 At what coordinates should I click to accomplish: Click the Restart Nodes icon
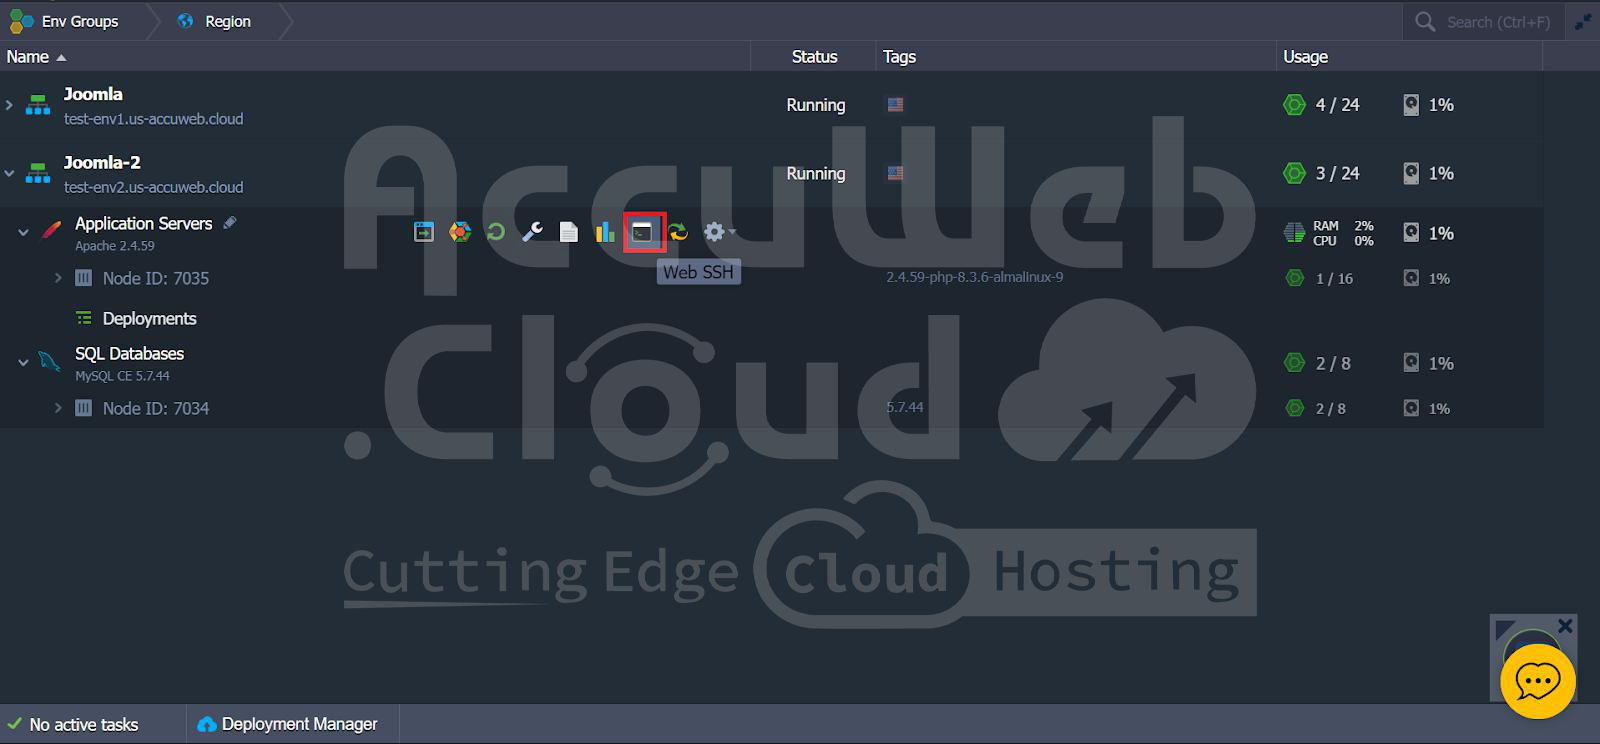click(x=496, y=233)
